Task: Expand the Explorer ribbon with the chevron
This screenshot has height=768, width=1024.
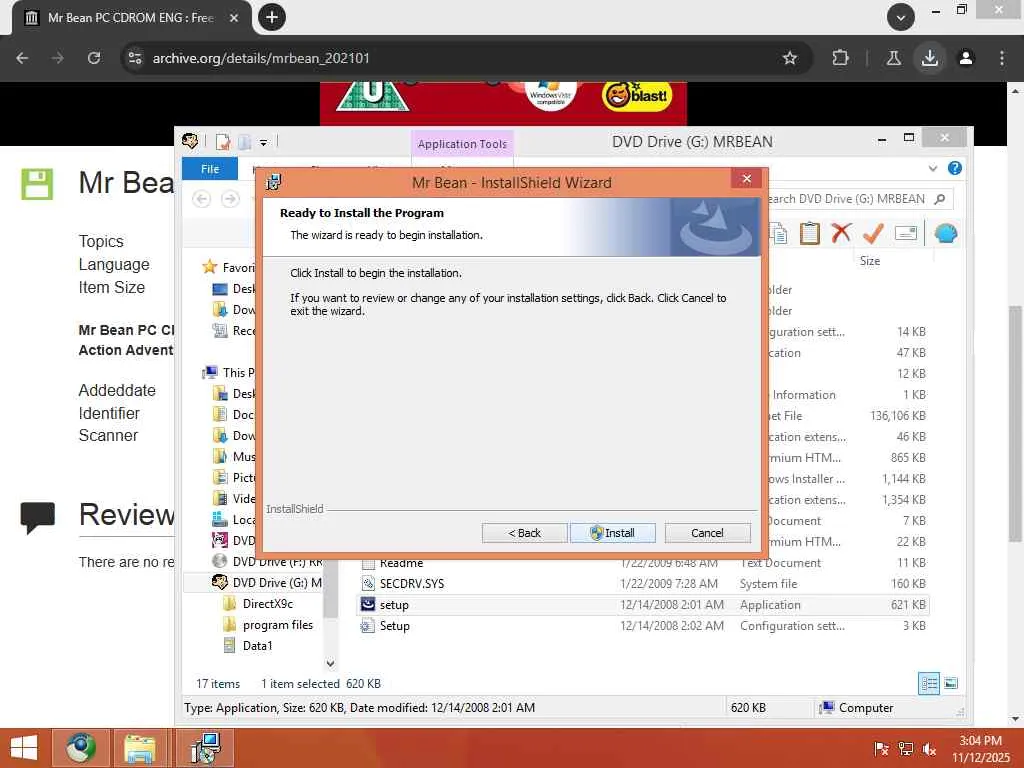Action: (x=933, y=168)
